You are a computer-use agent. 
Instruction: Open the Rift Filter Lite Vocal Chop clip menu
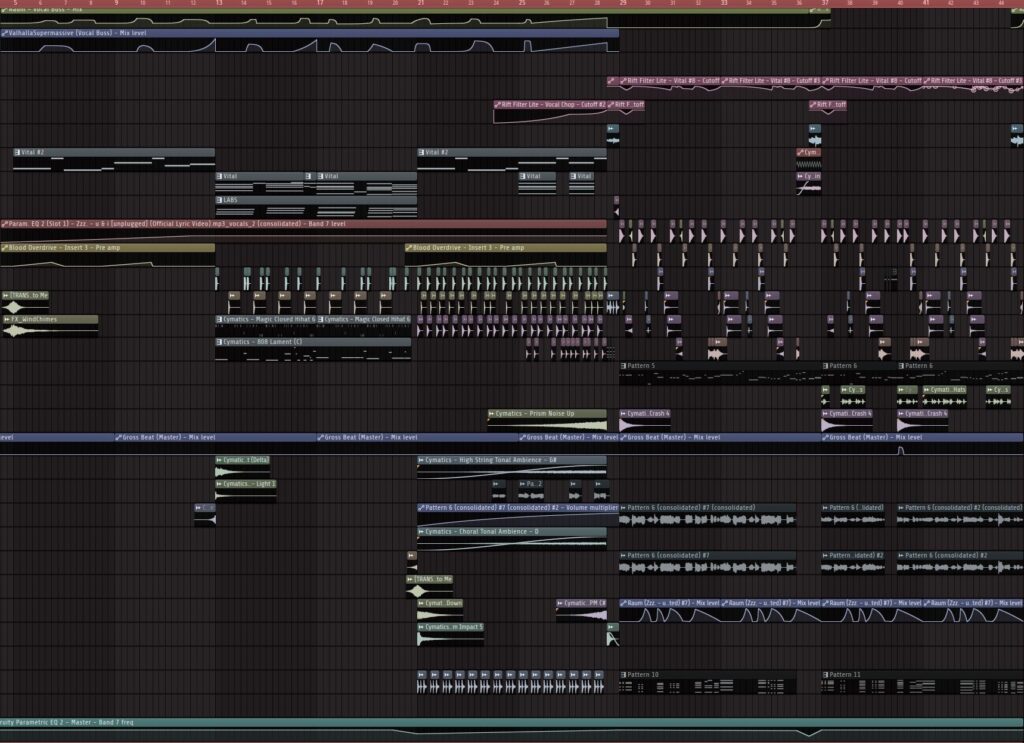click(x=497, y=104)
